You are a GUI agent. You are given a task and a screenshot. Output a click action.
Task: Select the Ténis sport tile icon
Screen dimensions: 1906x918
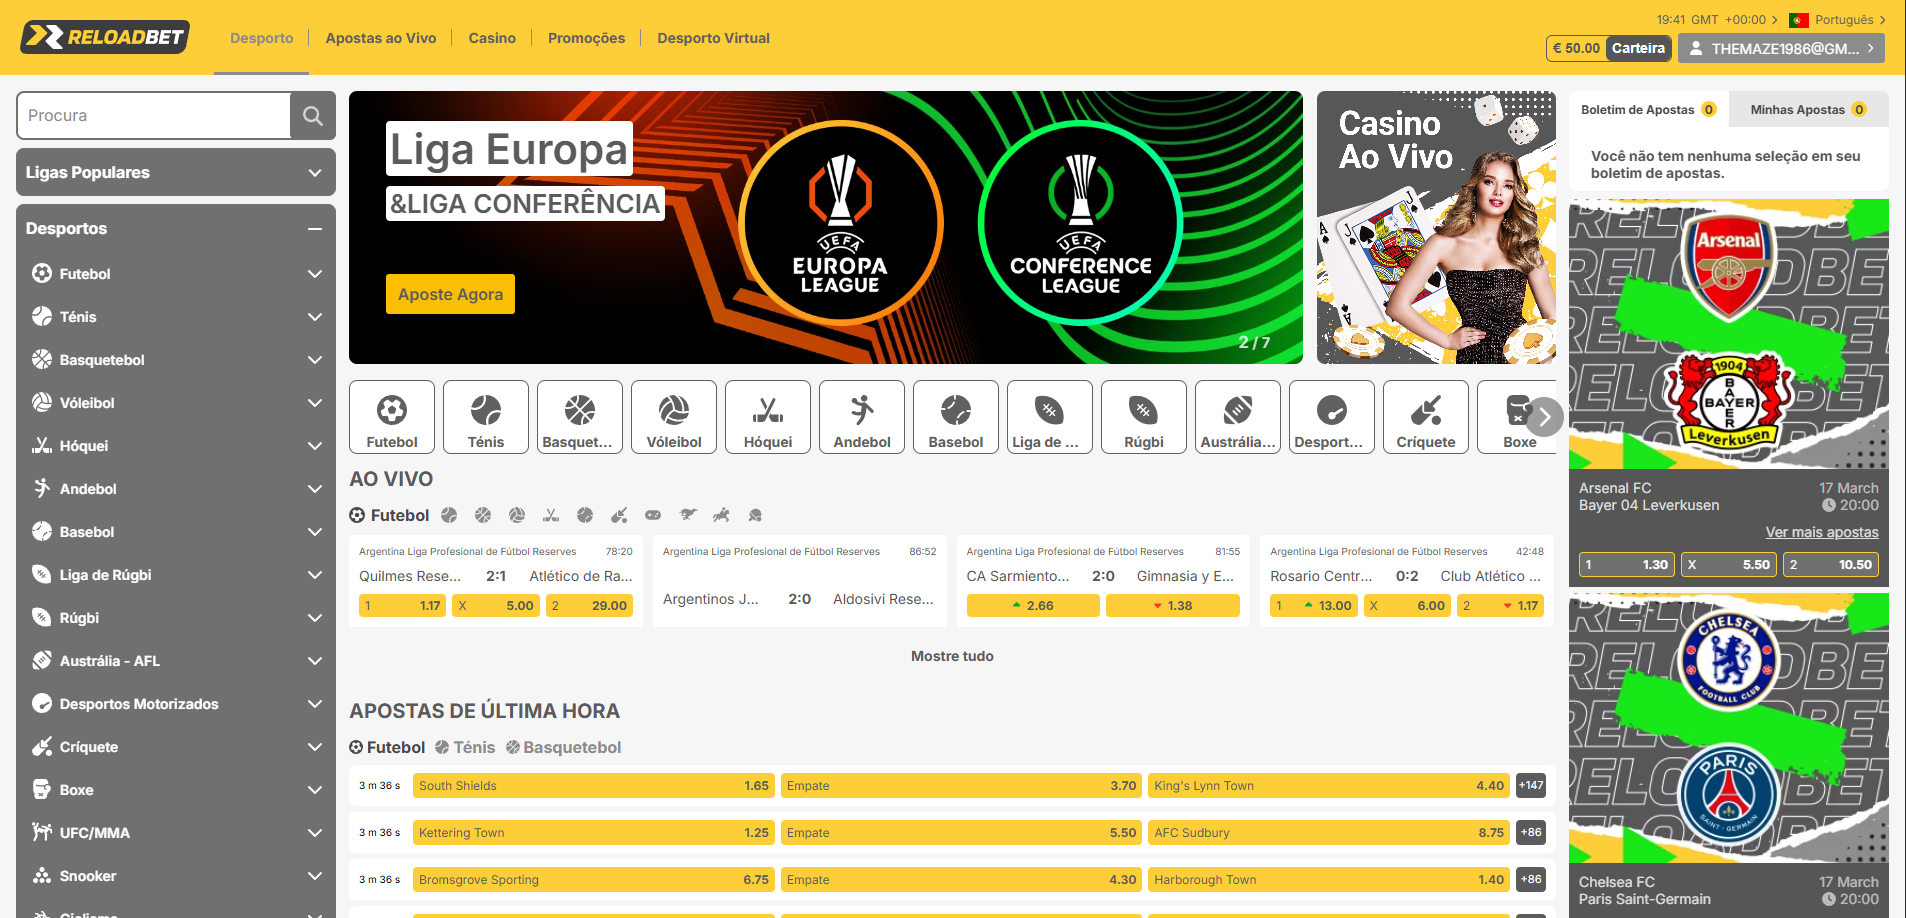point(486,410)
